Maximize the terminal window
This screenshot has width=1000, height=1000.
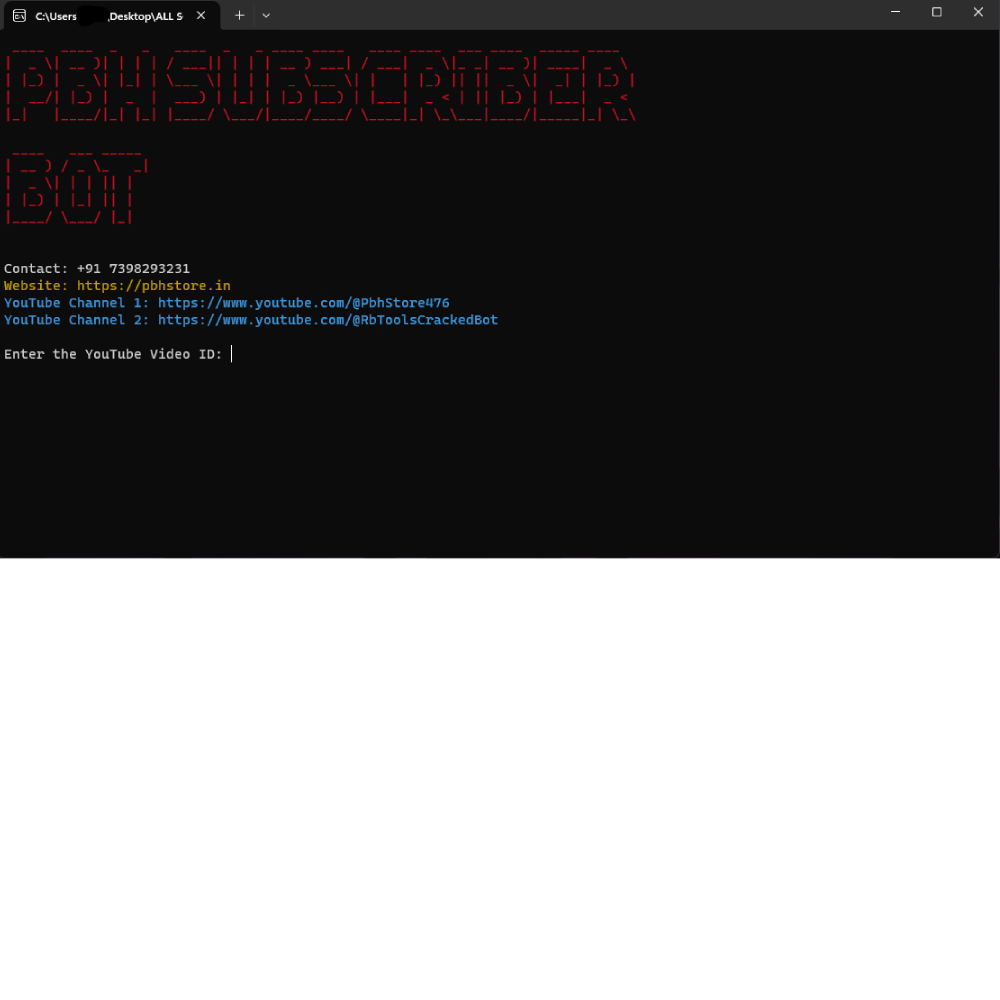[937, 12]
